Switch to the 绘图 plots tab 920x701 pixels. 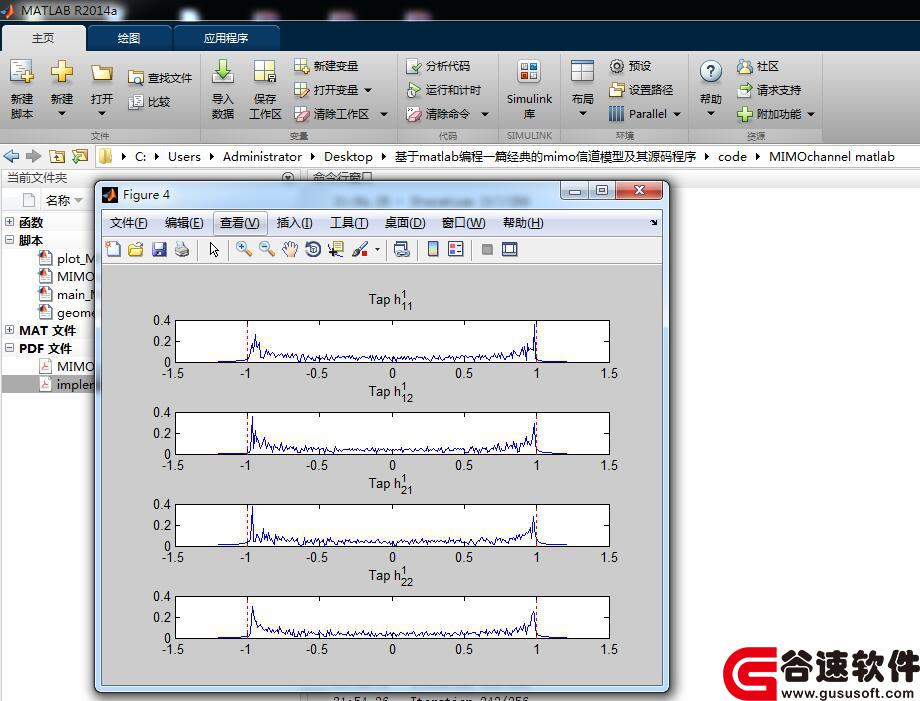128,38
